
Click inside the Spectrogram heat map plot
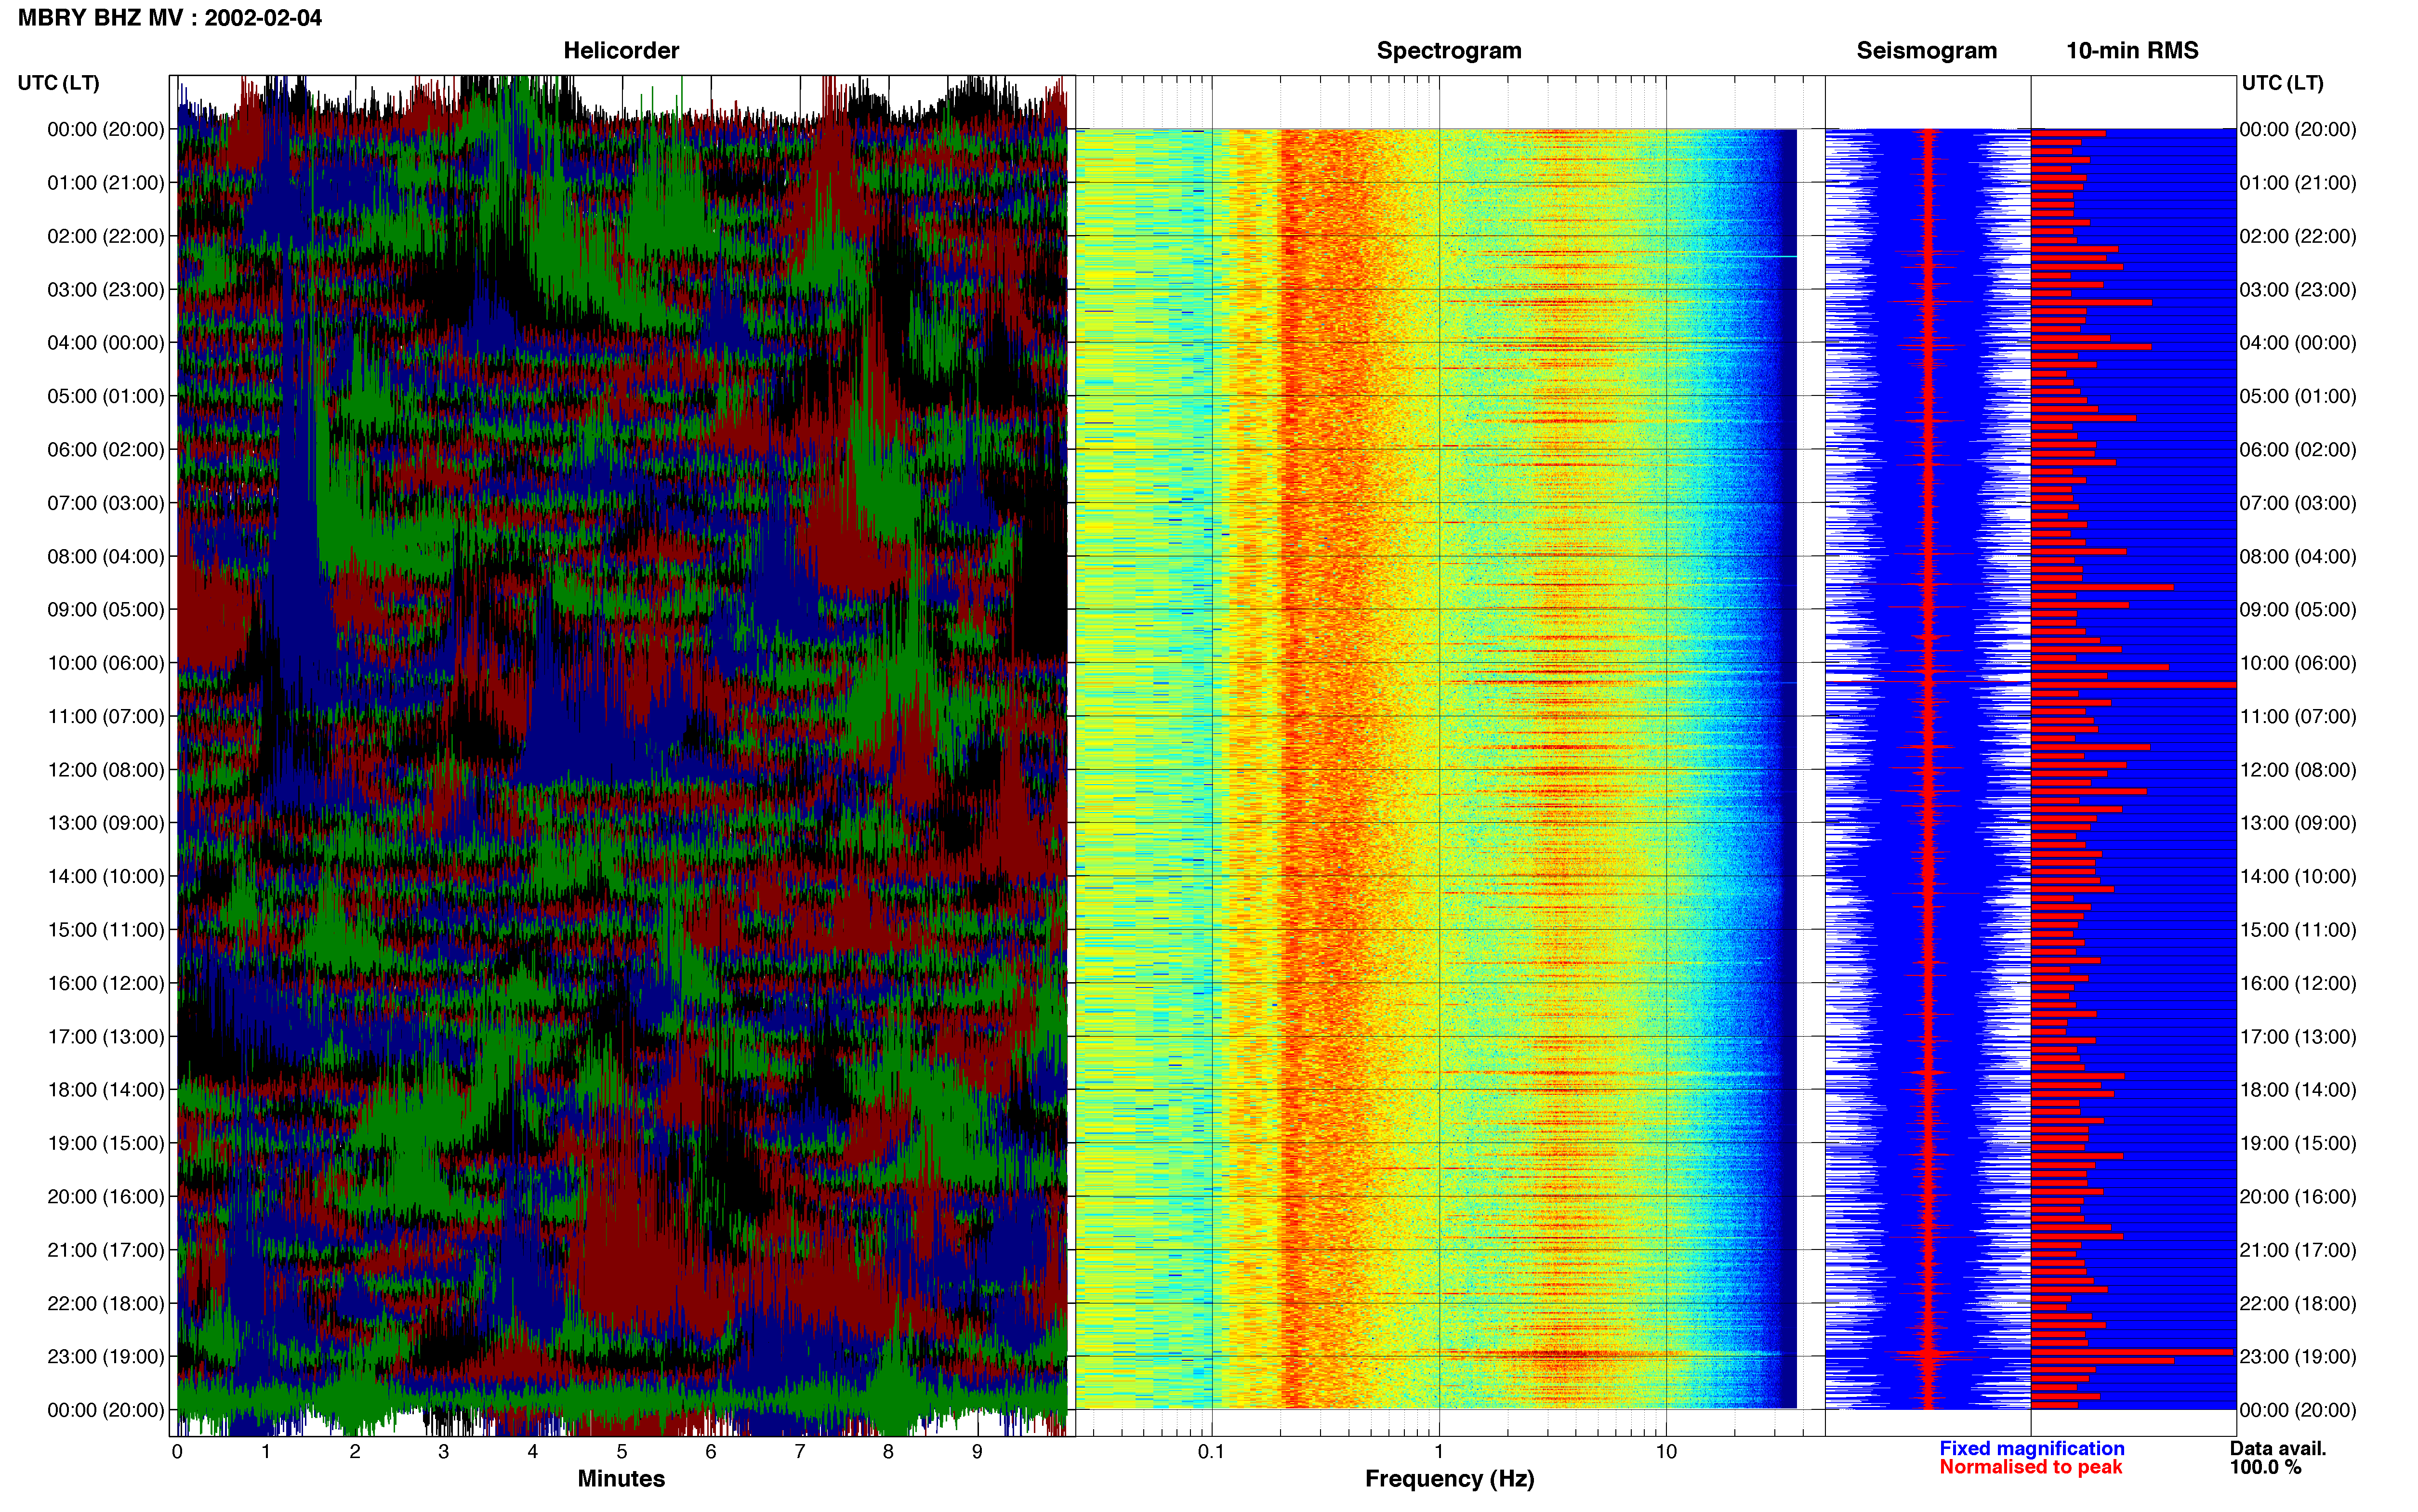[1436, 768]
